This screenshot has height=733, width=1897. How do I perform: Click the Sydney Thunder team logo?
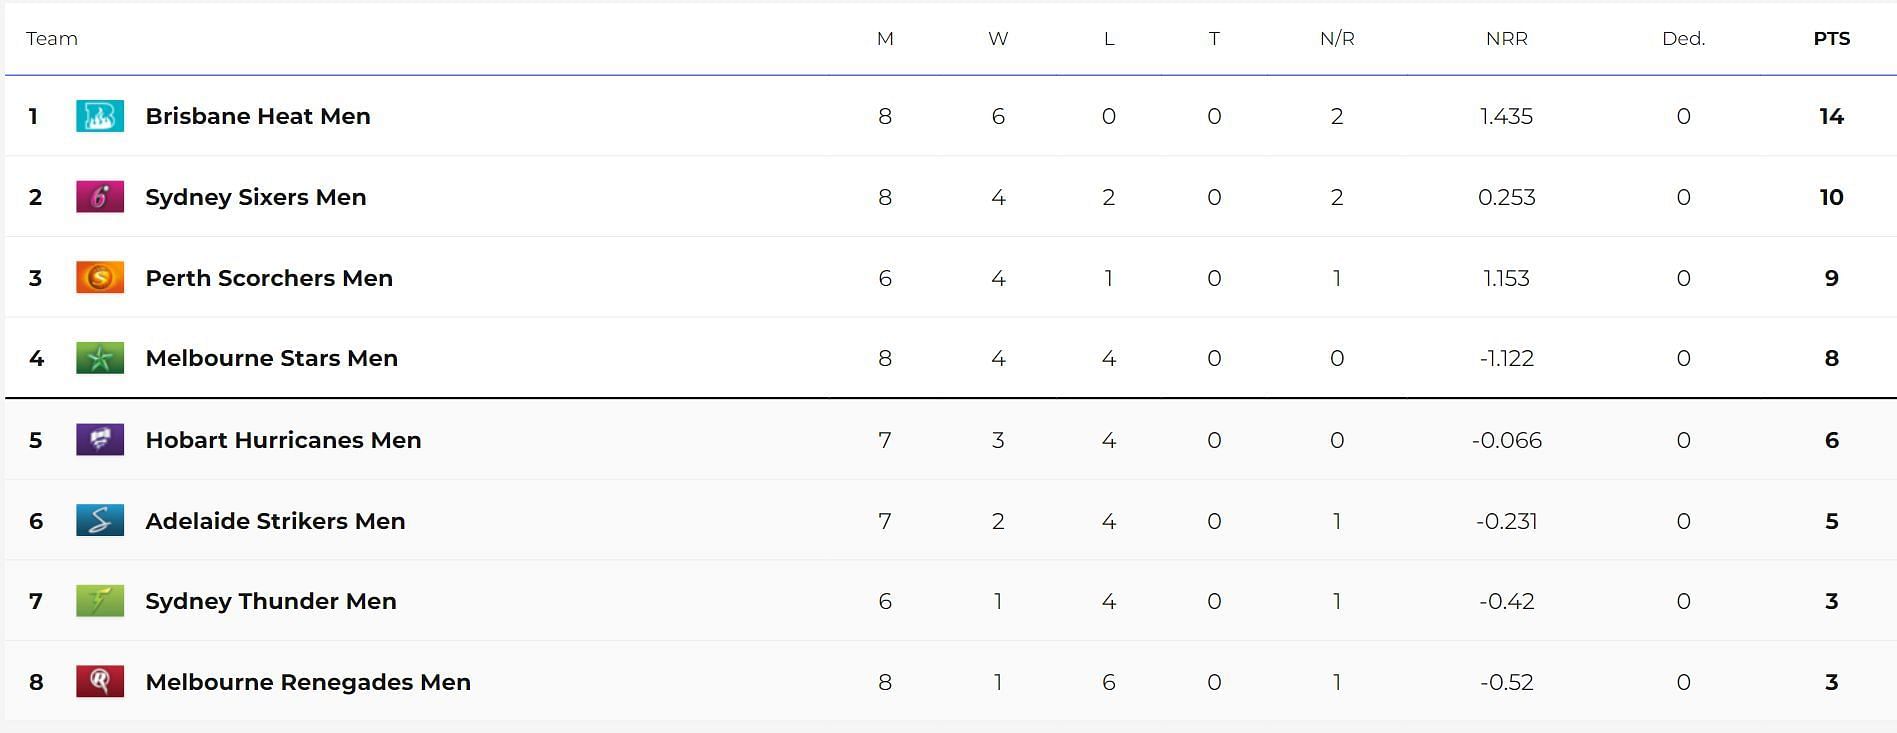click(x=100, y=601)
